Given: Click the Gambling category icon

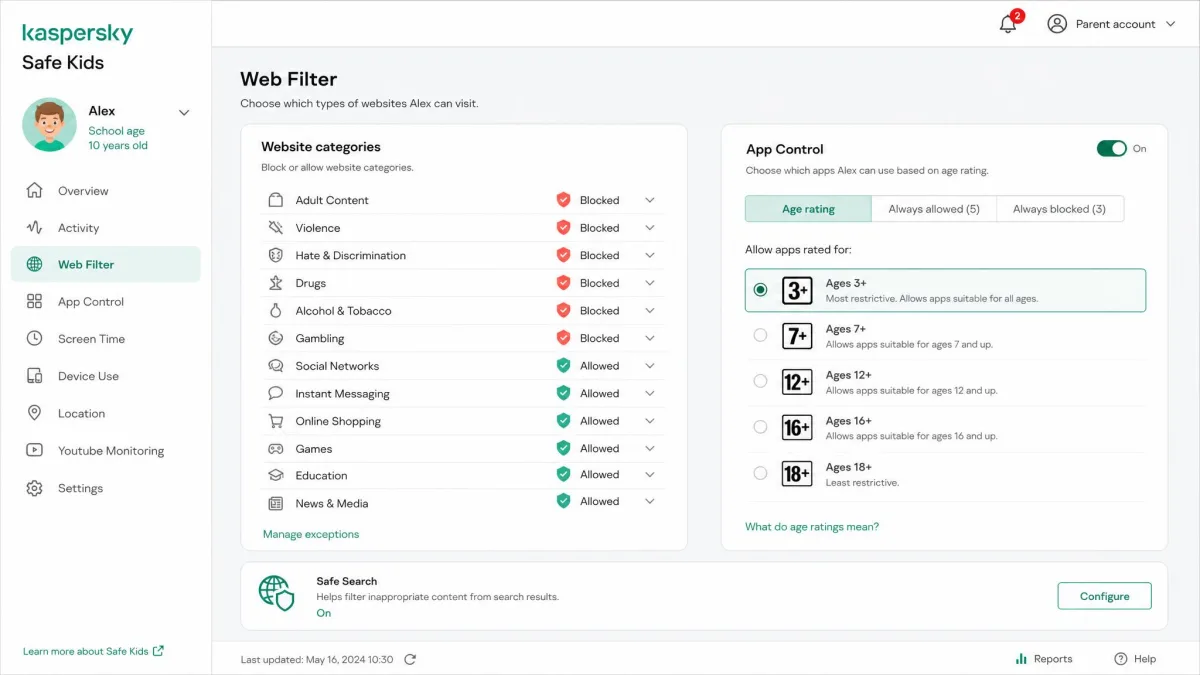Looking at the screenshot, I should 275,338.
